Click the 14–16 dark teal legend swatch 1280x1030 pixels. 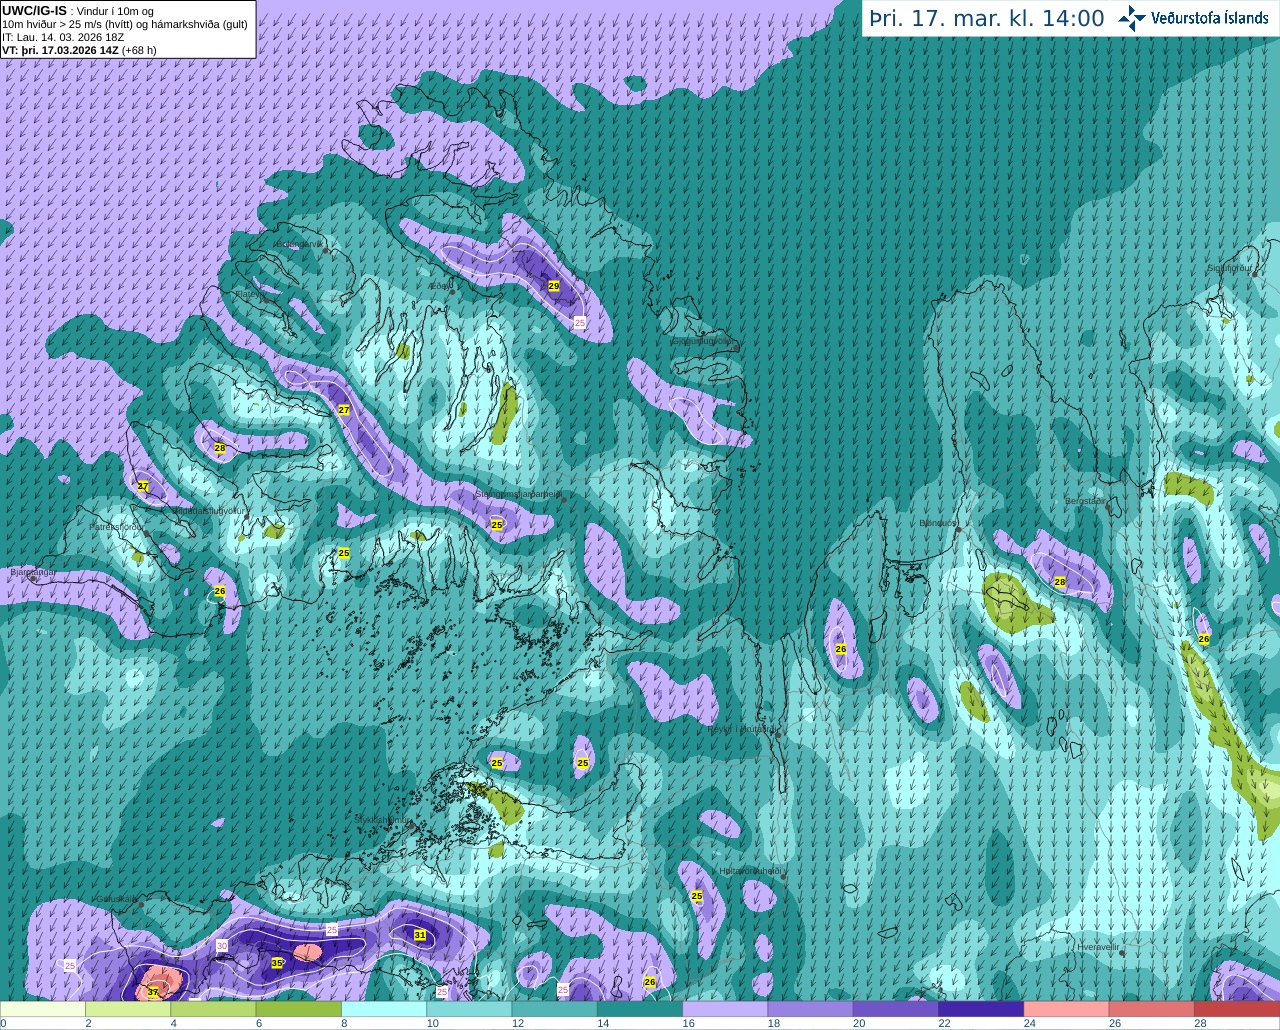point(640,1009)
